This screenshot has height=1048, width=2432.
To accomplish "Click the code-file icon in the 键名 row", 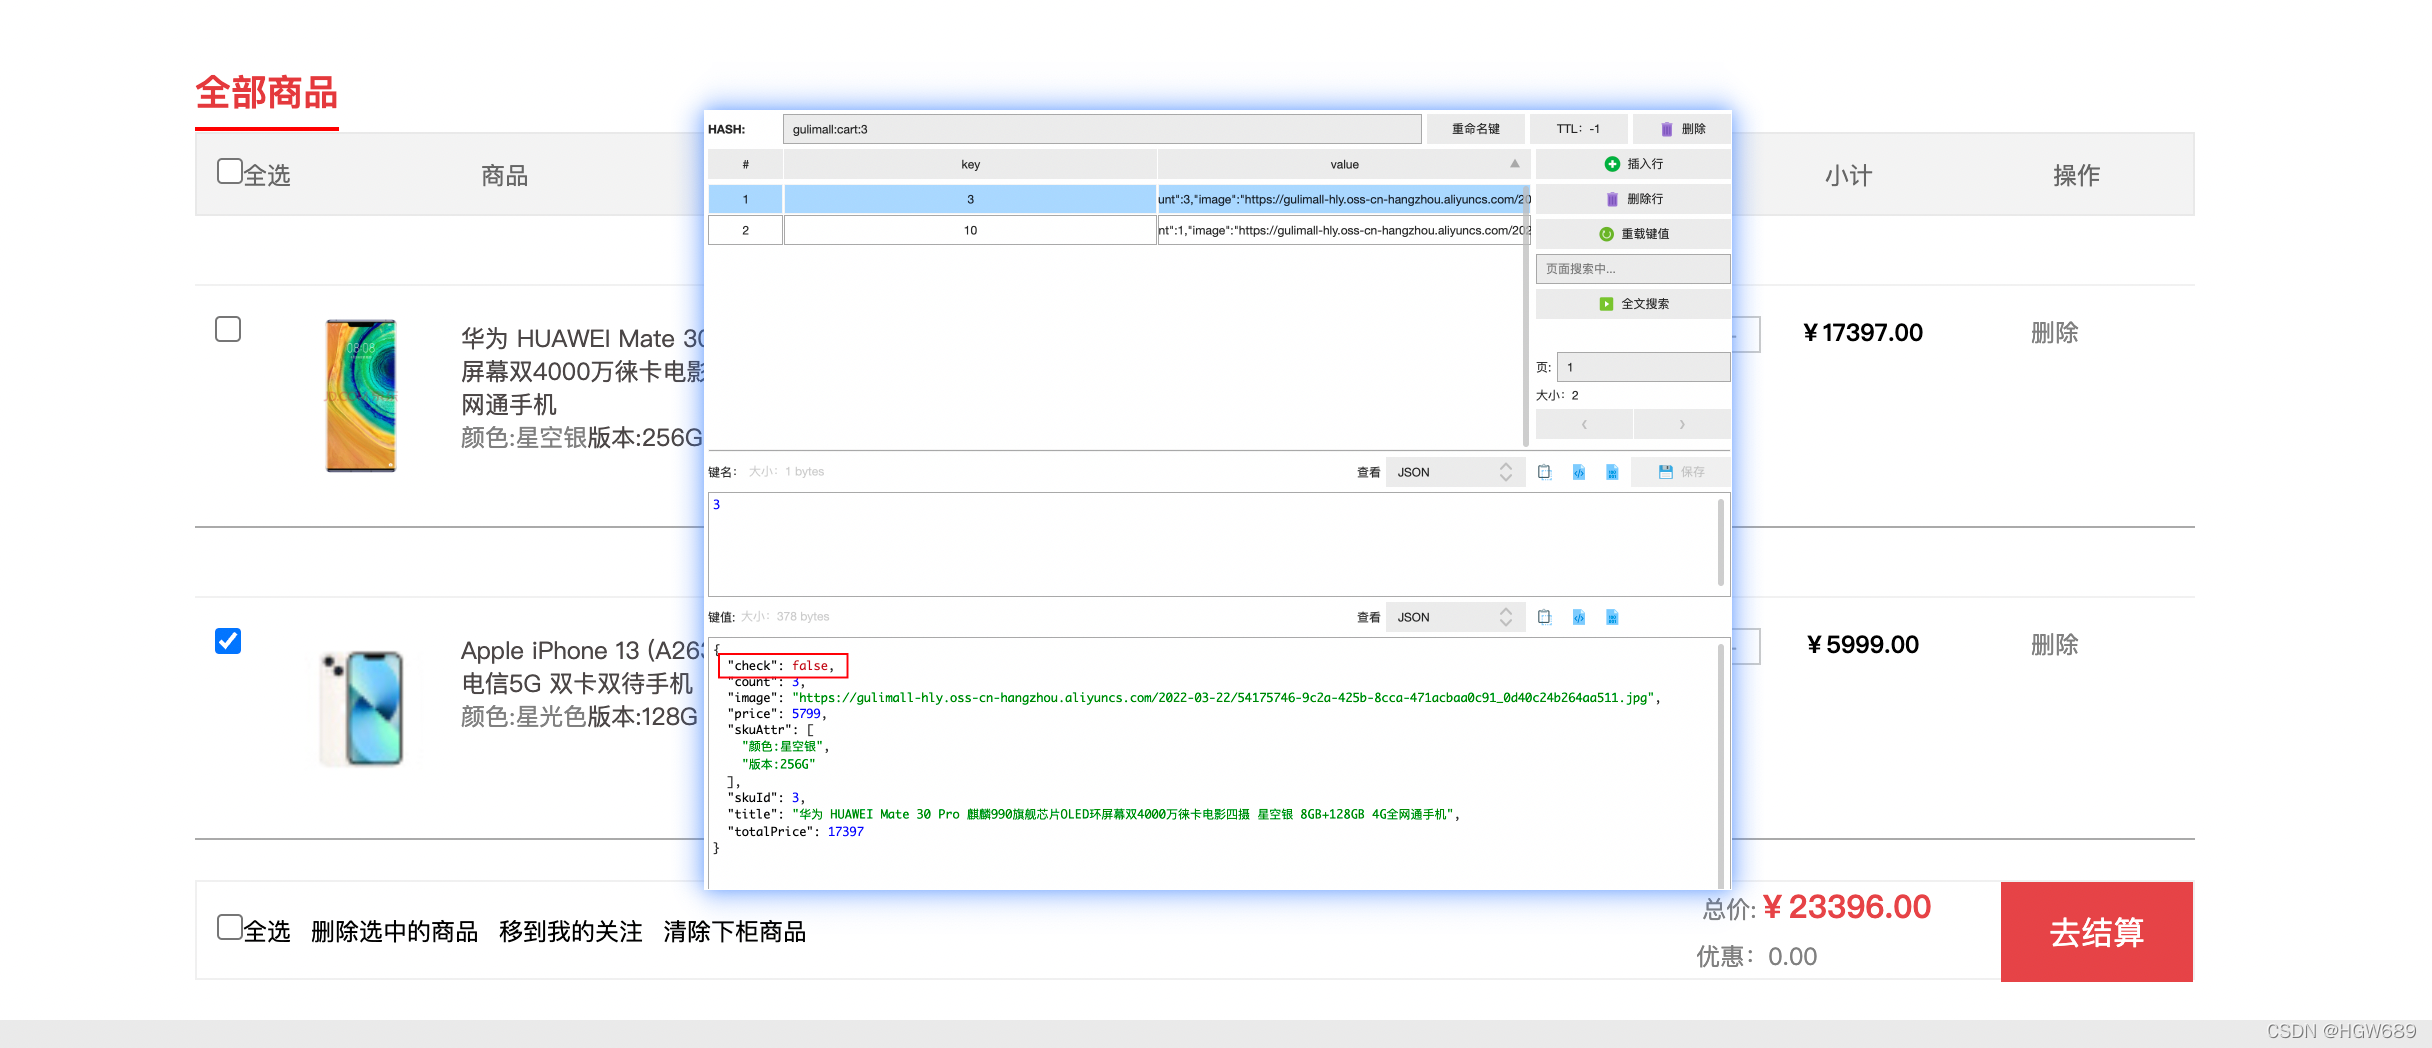I will tap(1578, 472).
